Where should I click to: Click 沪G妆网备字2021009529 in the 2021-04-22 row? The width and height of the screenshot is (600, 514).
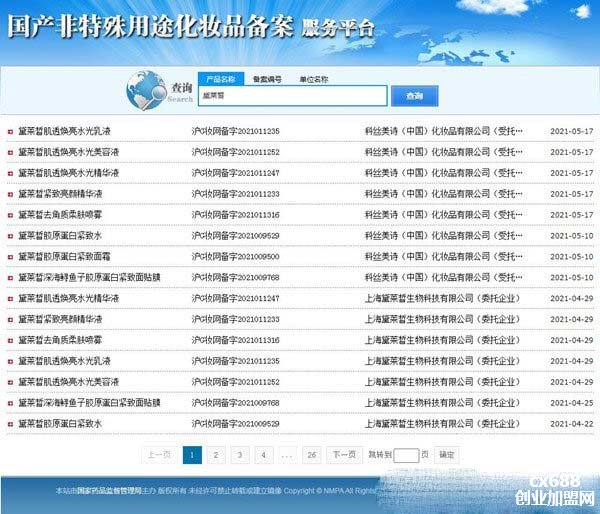pos(236,424)
